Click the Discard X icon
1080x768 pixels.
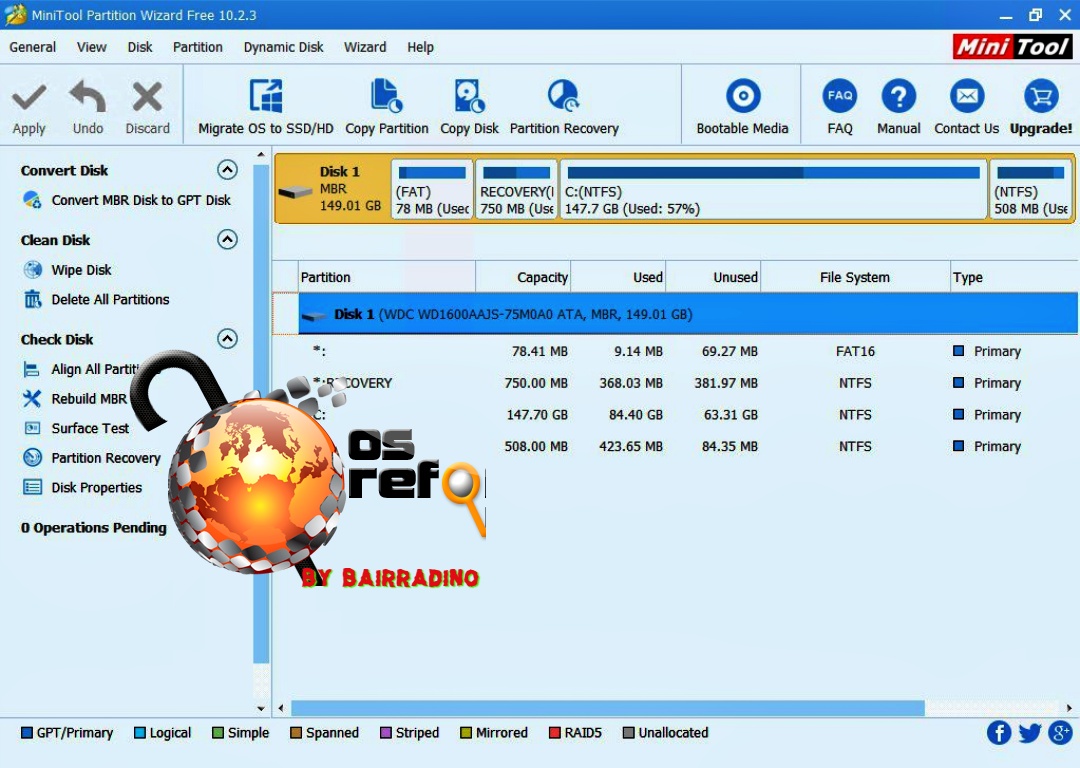tap(147, 97)
